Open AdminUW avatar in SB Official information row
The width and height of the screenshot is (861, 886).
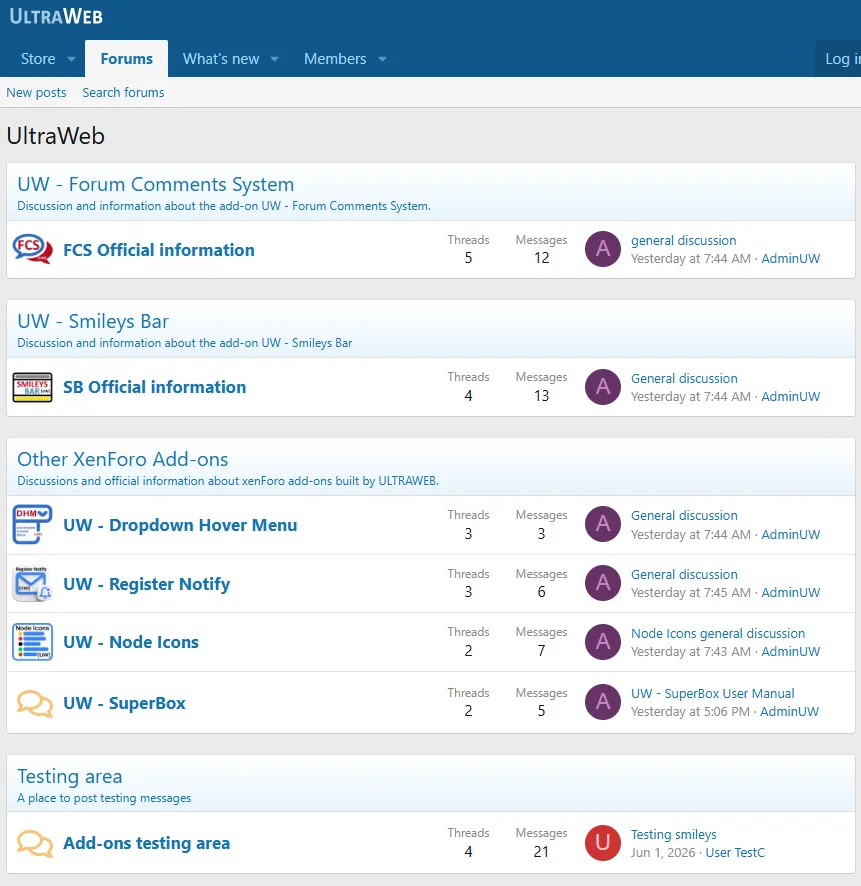point(603,387)
